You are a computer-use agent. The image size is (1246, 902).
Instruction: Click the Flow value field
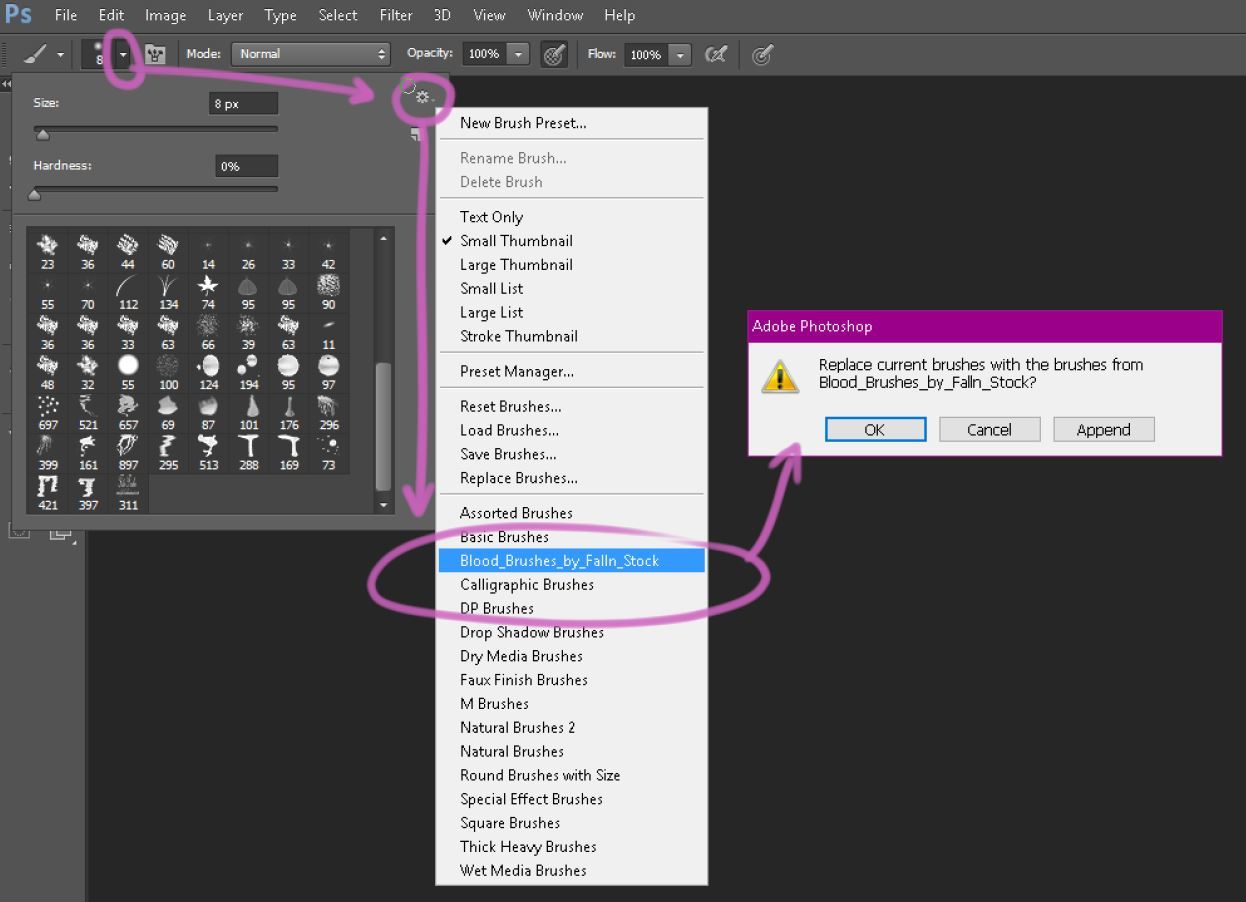coord(645,54)
